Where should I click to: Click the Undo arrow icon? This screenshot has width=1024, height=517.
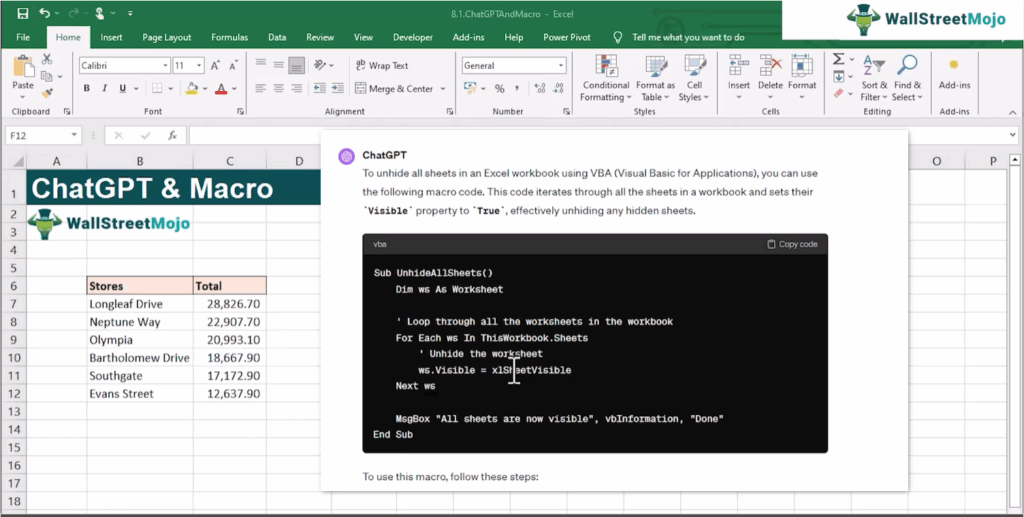pyautogui.click(x=44, y=13)
